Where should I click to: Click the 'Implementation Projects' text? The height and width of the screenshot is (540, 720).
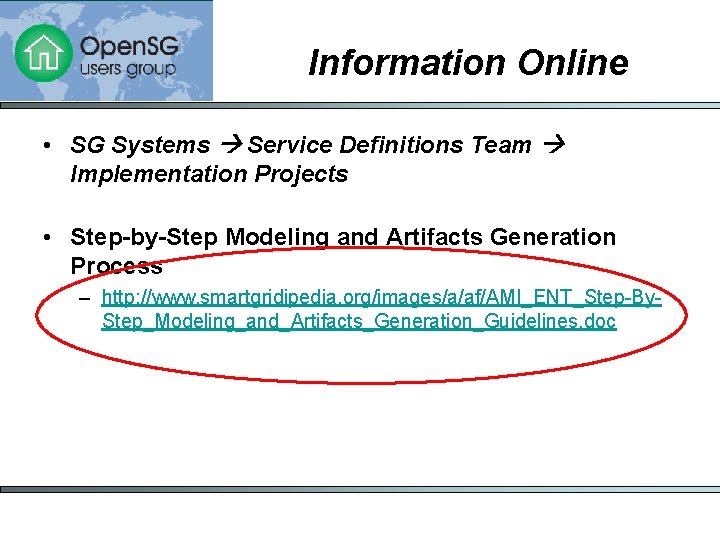pyautogui.click(x=209, y=174)
